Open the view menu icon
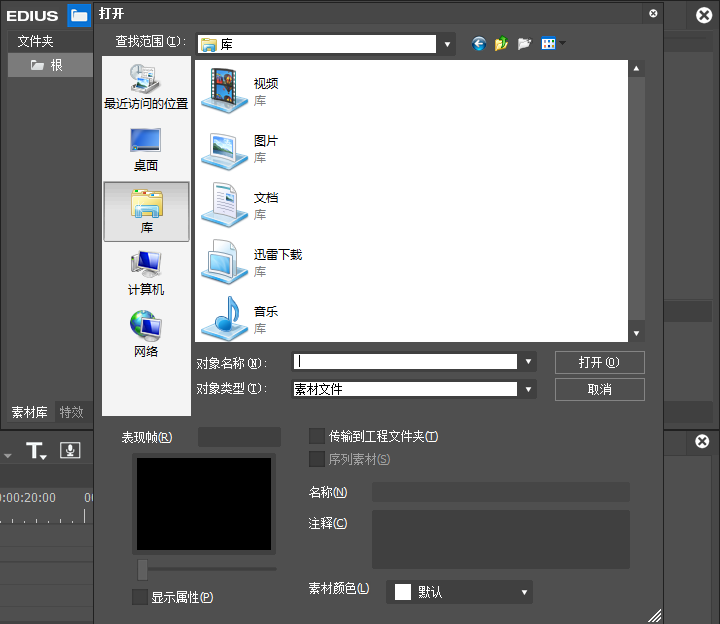 tap(551, 44)
